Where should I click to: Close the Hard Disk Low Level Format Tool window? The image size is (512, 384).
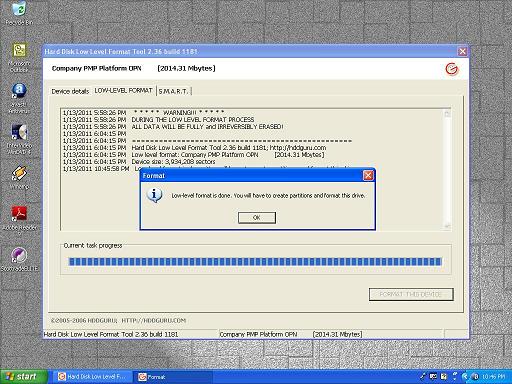[462, 51]
